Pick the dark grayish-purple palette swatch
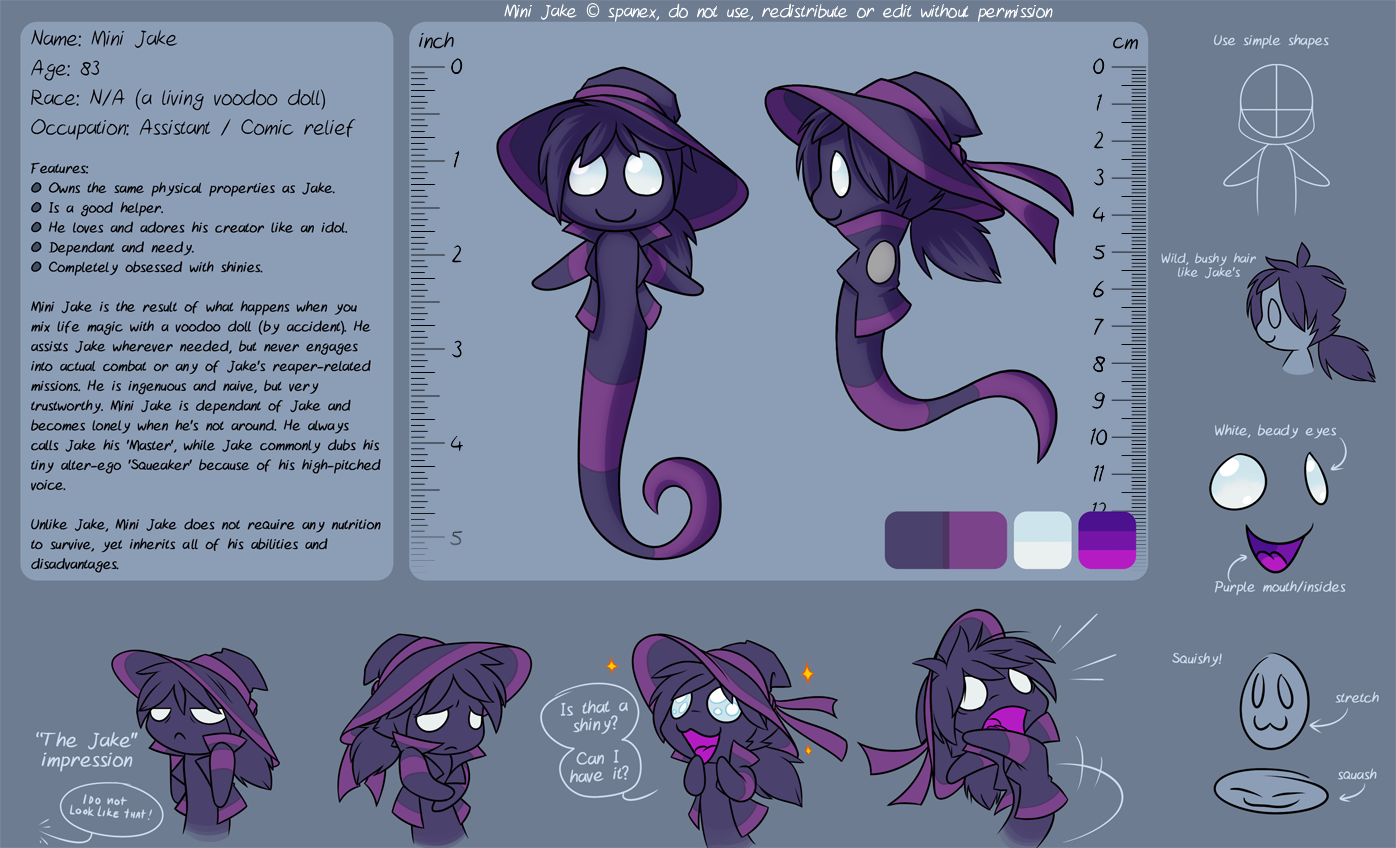Image resolution: width=1396 pixels, height=848 pixels. (915, 540)
